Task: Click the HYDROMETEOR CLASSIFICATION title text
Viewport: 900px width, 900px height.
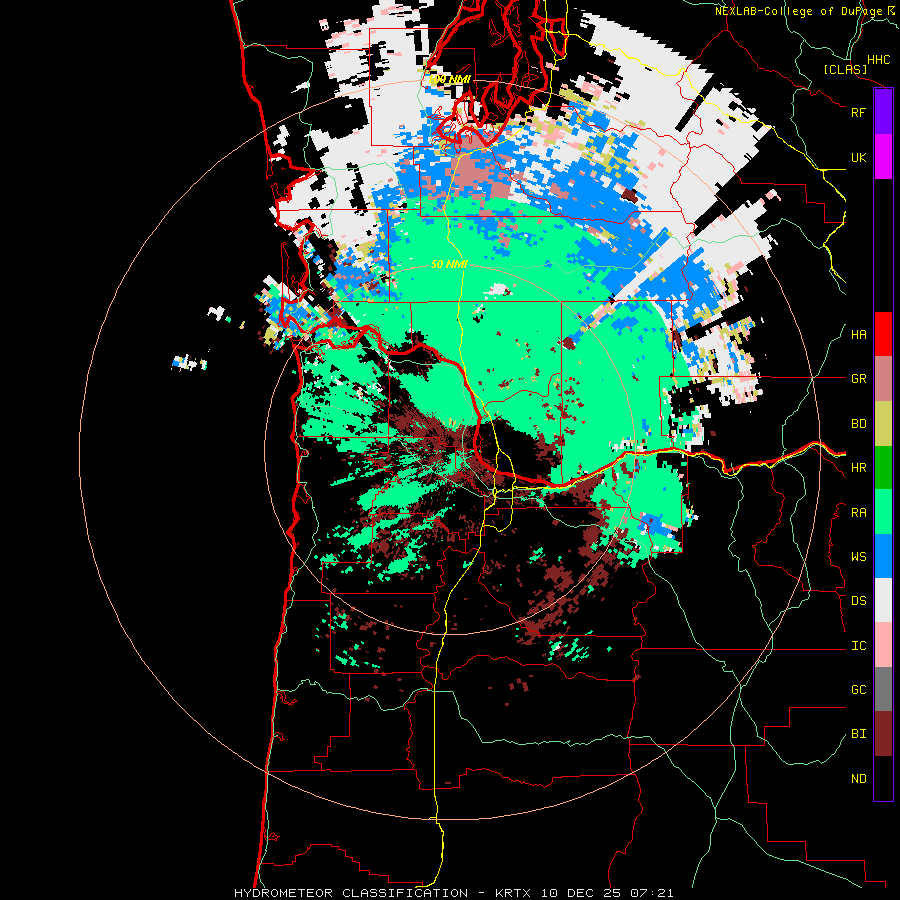Action: [x=351, y=893]
